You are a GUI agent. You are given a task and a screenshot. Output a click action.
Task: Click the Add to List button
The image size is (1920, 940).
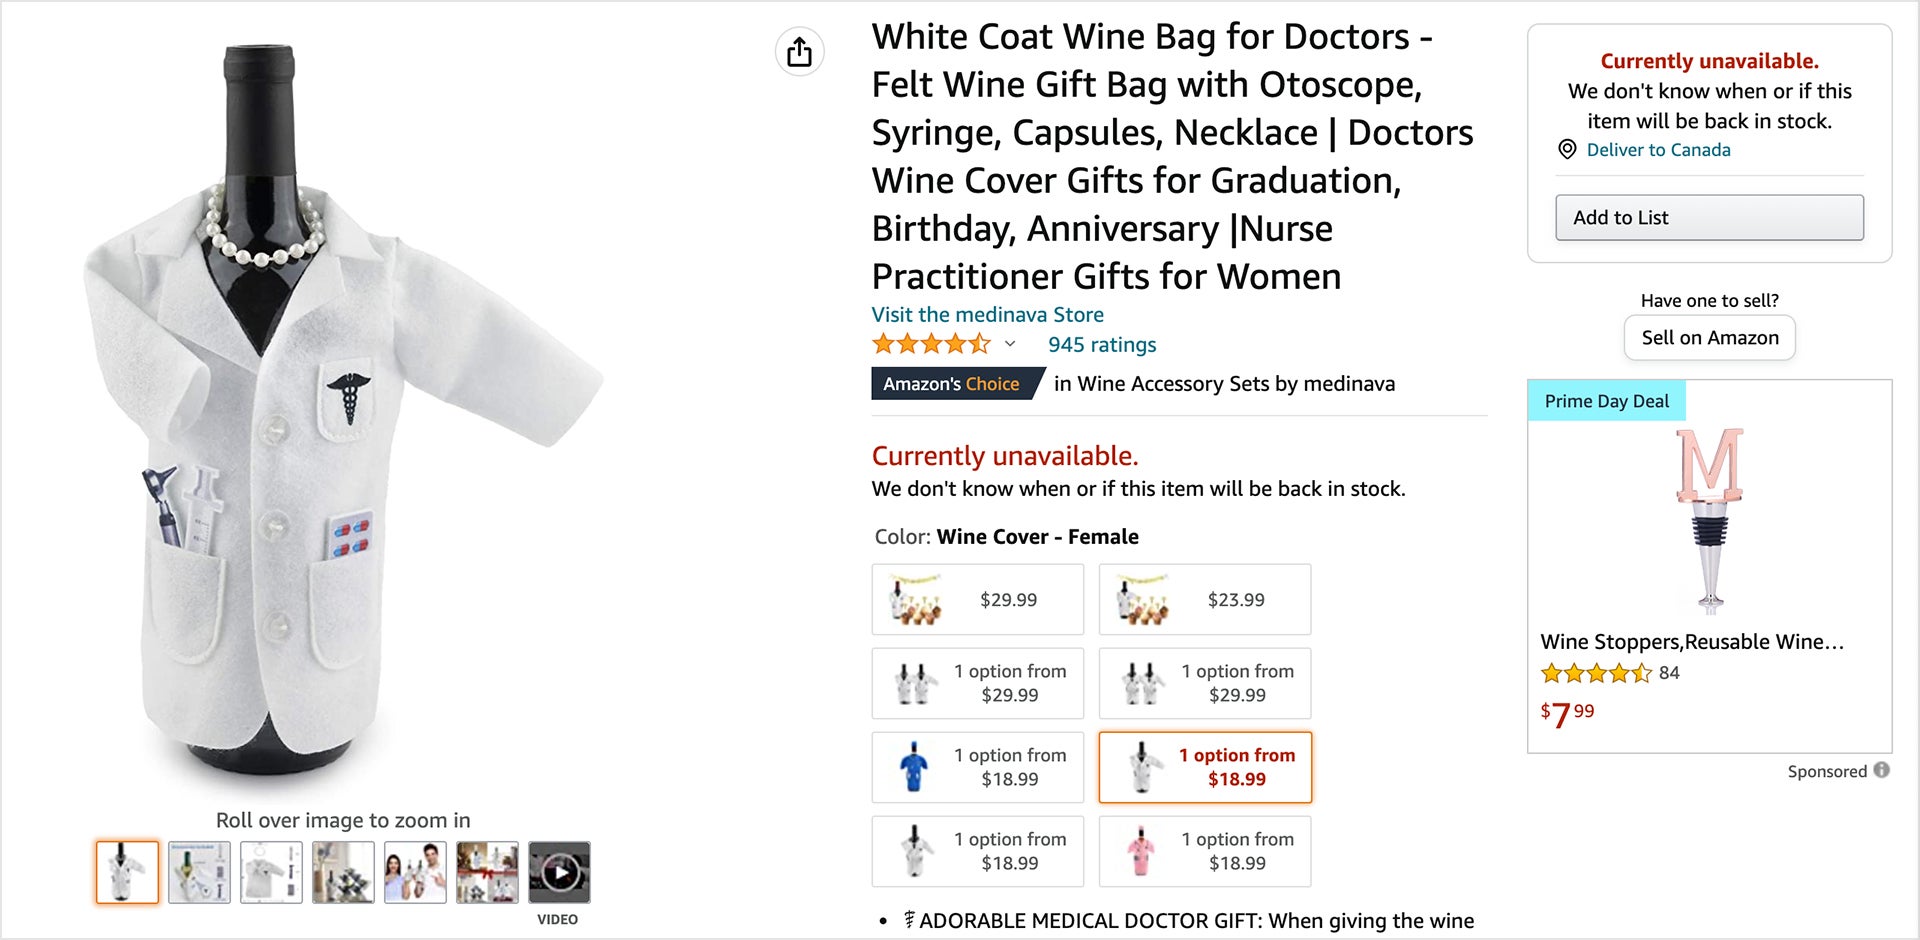coord(1709,217)
